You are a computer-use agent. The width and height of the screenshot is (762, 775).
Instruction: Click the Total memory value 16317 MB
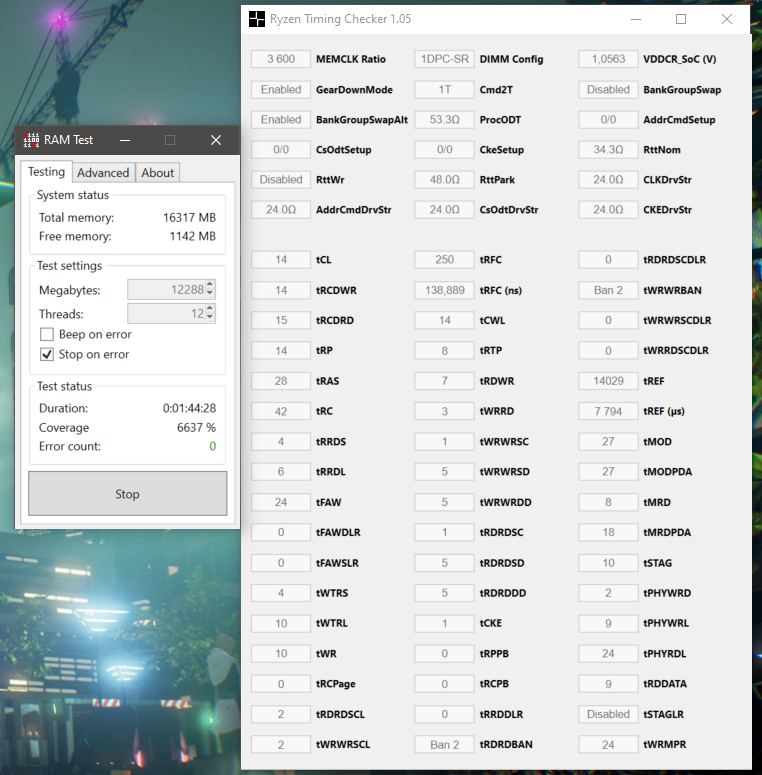click(x=189, y=217)
